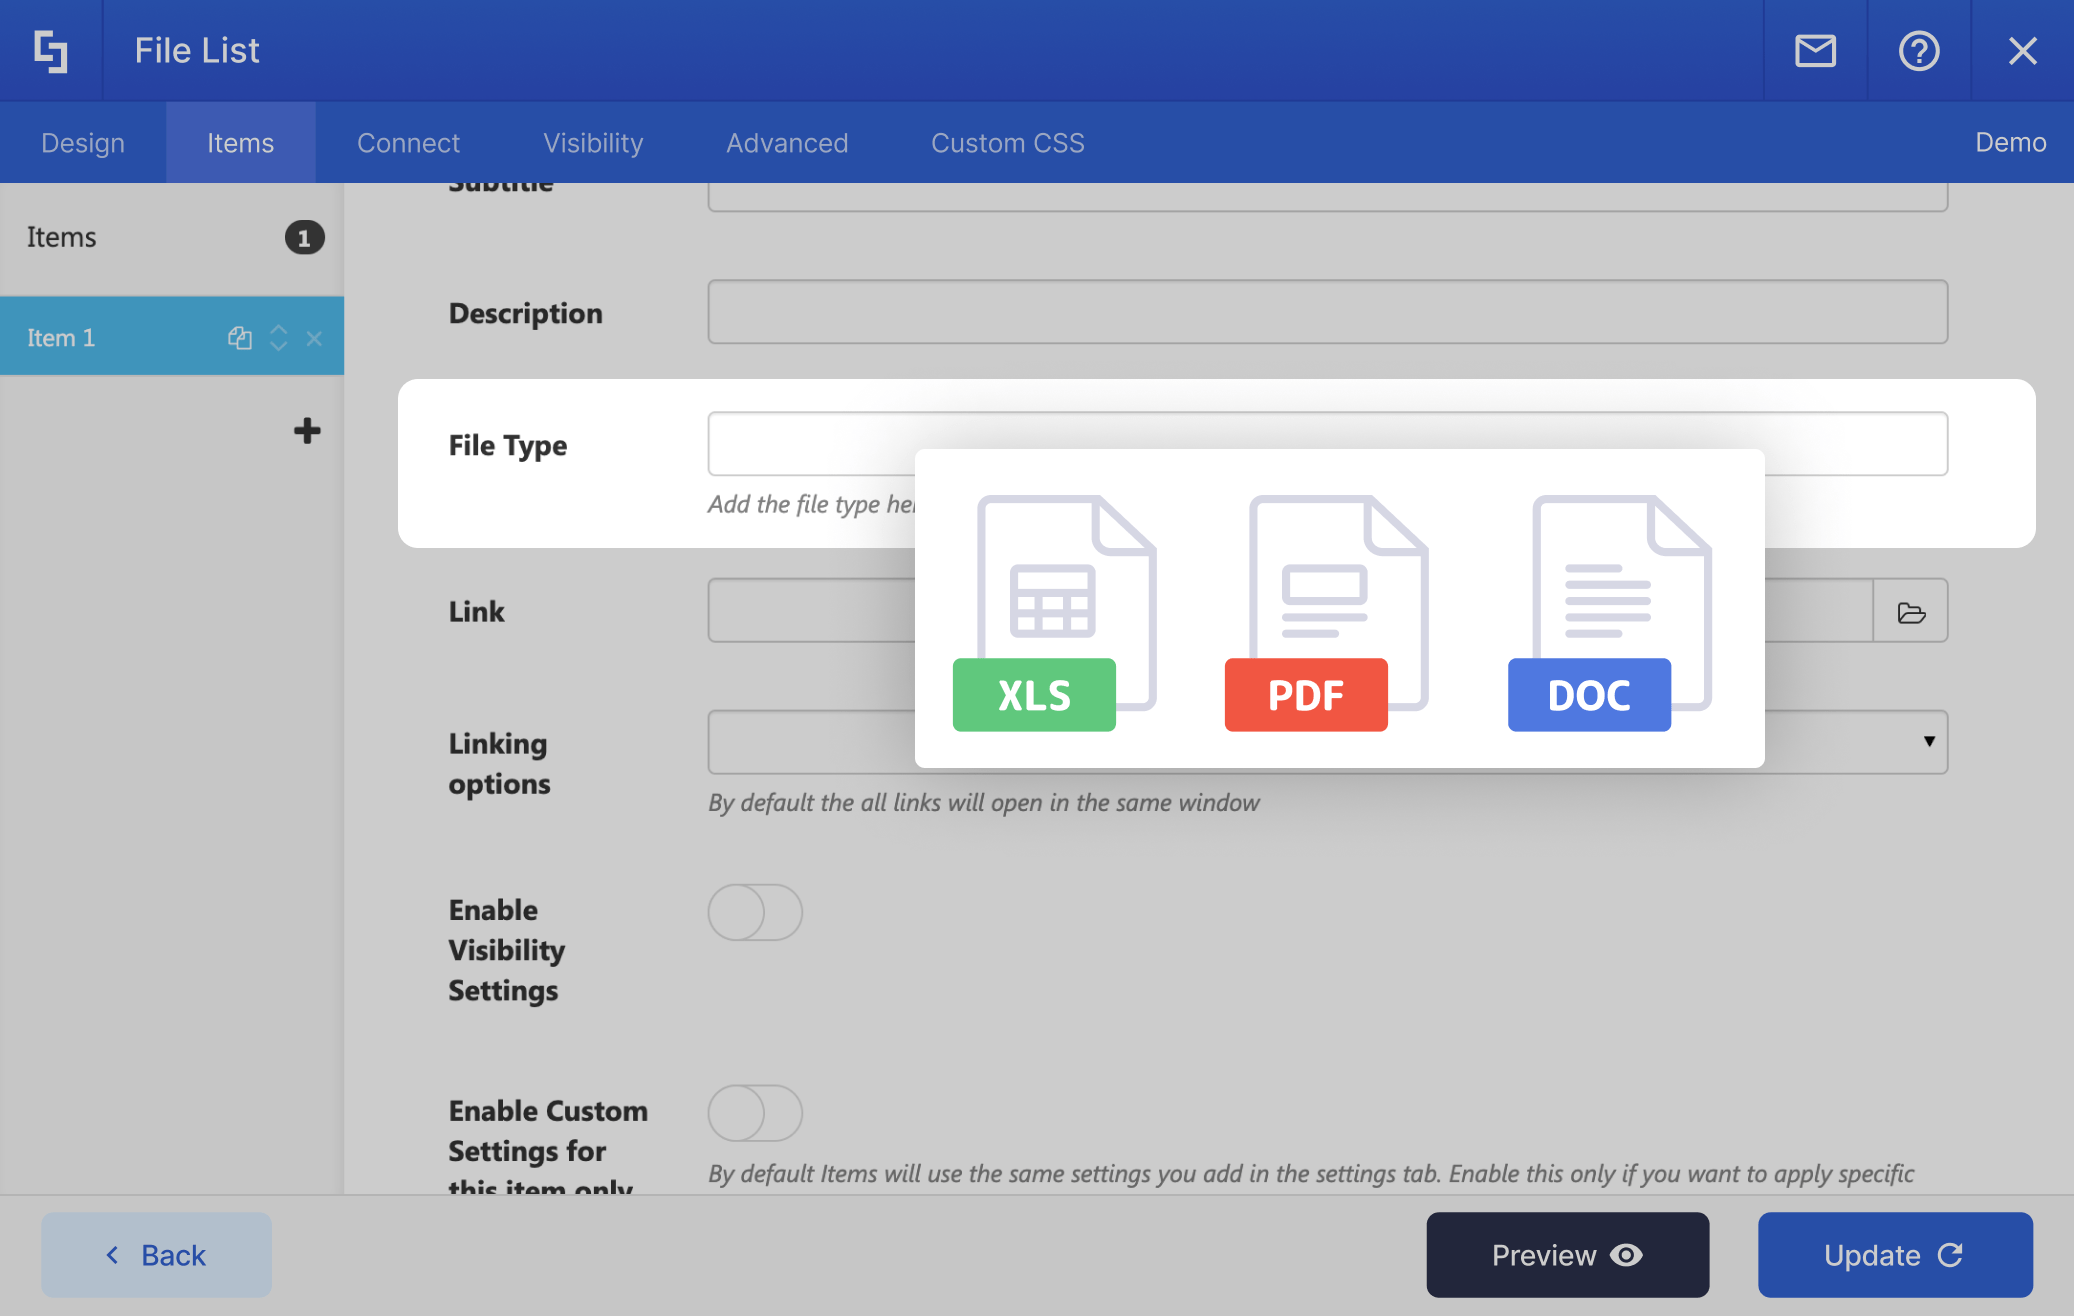The image size is (2074, 1316).
Task: Click the mail envelope icon in header
Action: [x=1815, y=50]
